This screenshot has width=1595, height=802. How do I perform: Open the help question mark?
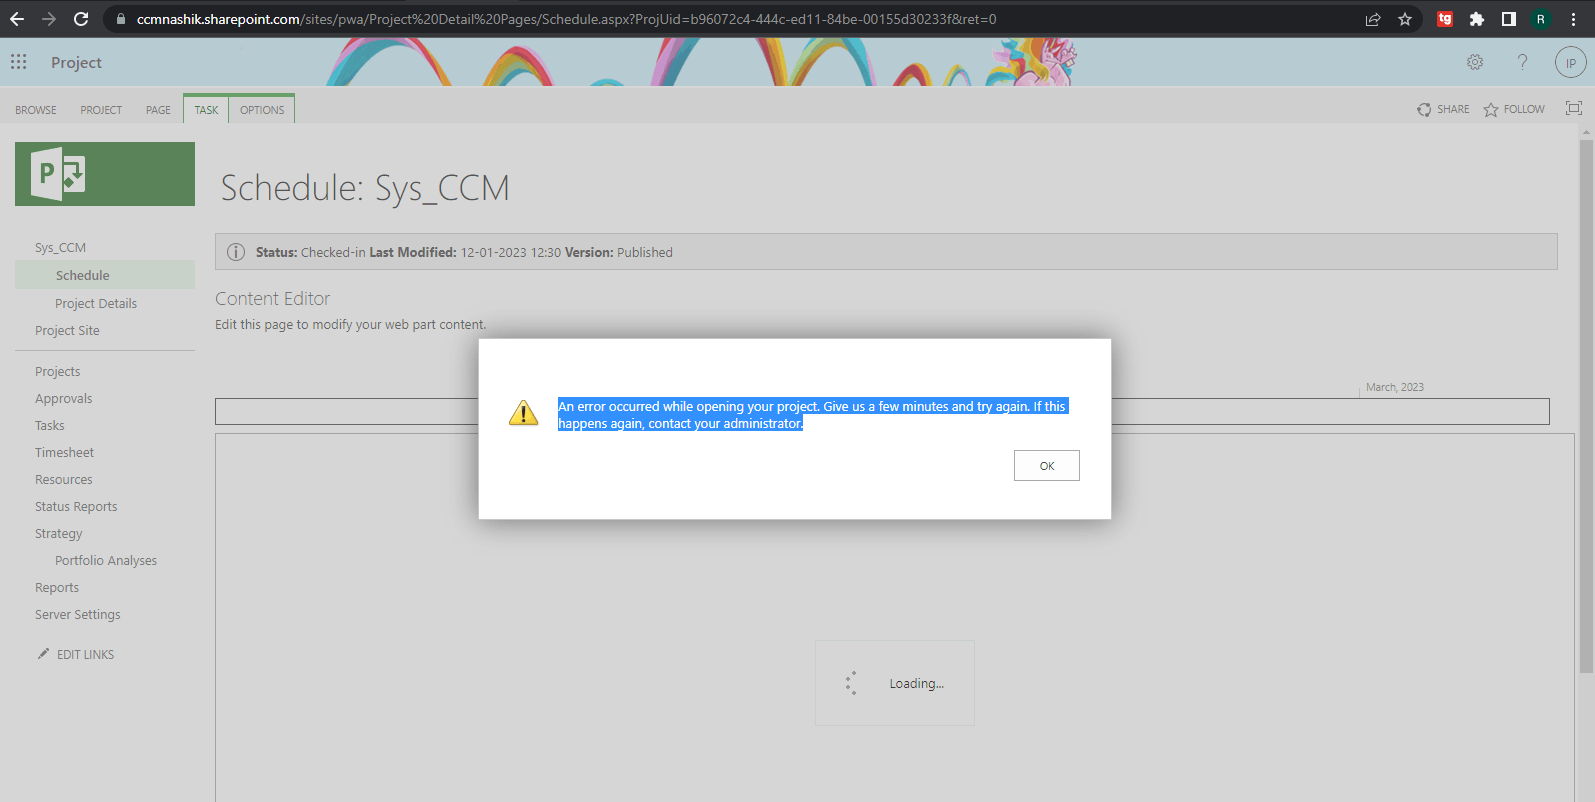pos(1522,62)
